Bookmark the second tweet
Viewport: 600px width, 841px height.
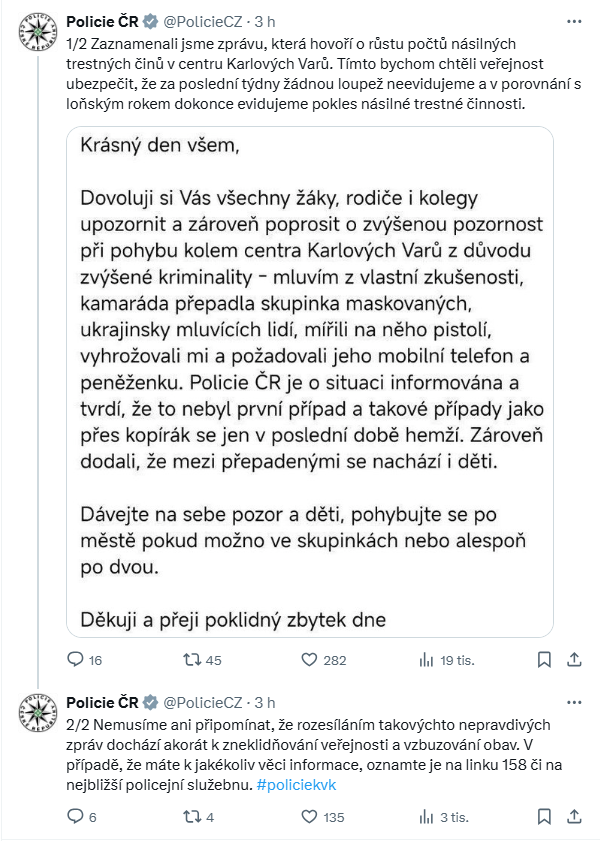544,817
